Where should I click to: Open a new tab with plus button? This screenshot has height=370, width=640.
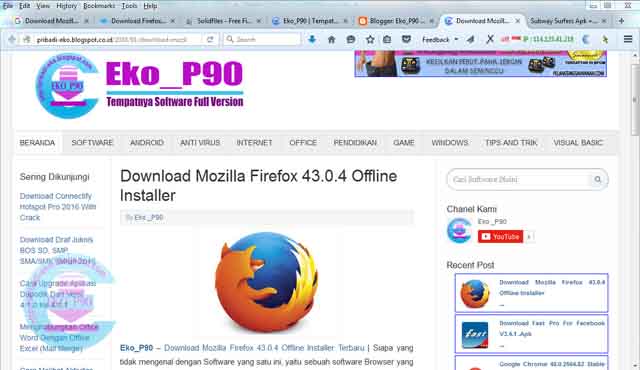pos(621,21)
